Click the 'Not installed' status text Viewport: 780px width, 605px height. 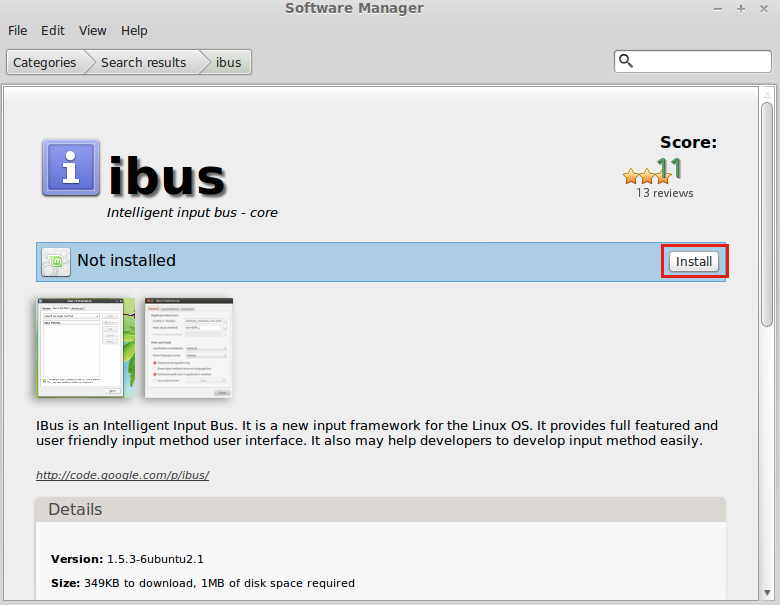coord(126,260)
